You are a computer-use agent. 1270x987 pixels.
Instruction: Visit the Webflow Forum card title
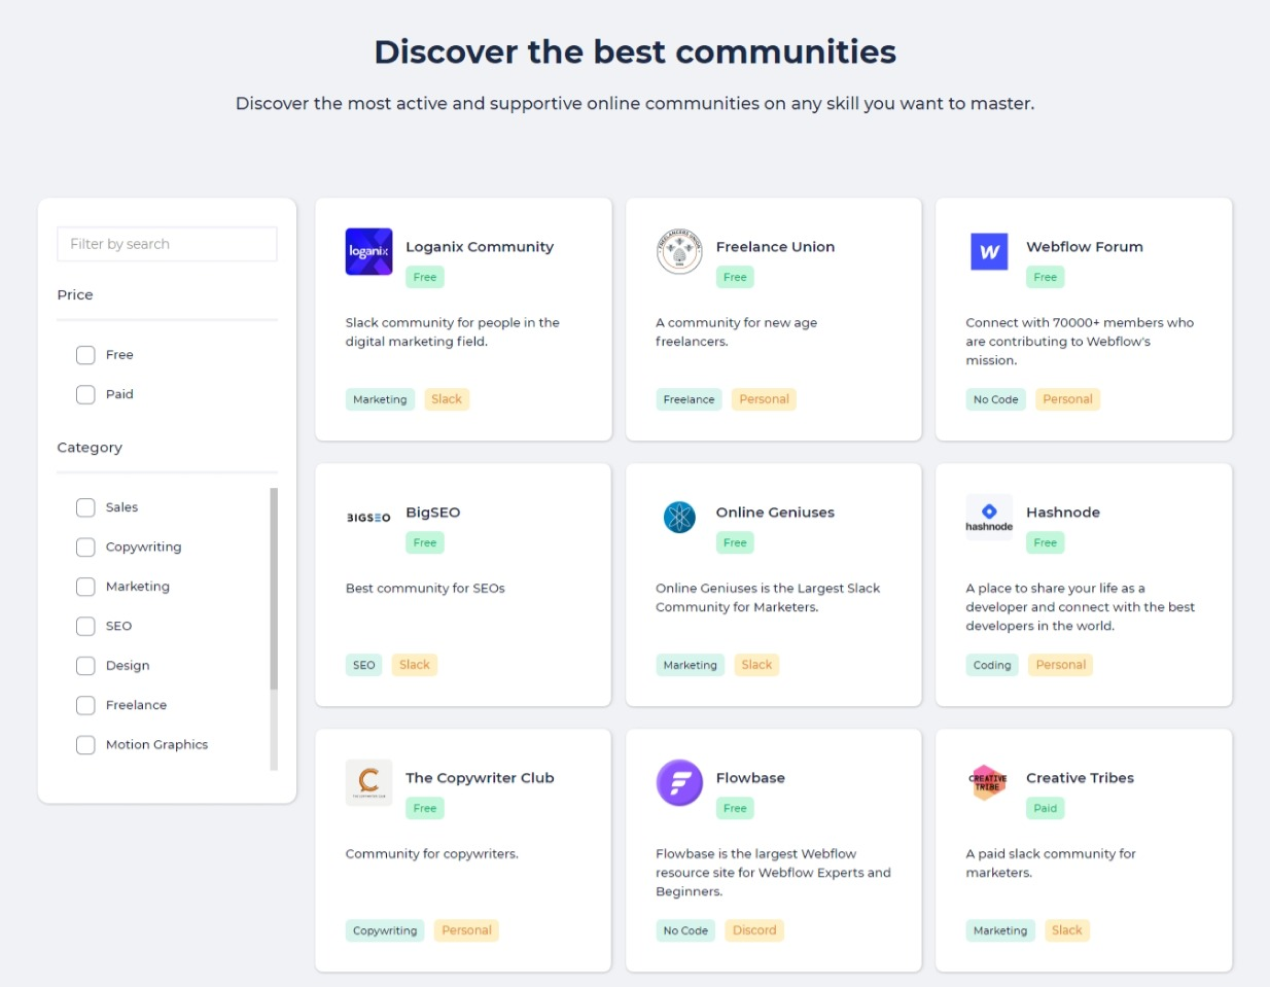(x=1084, y=247)
